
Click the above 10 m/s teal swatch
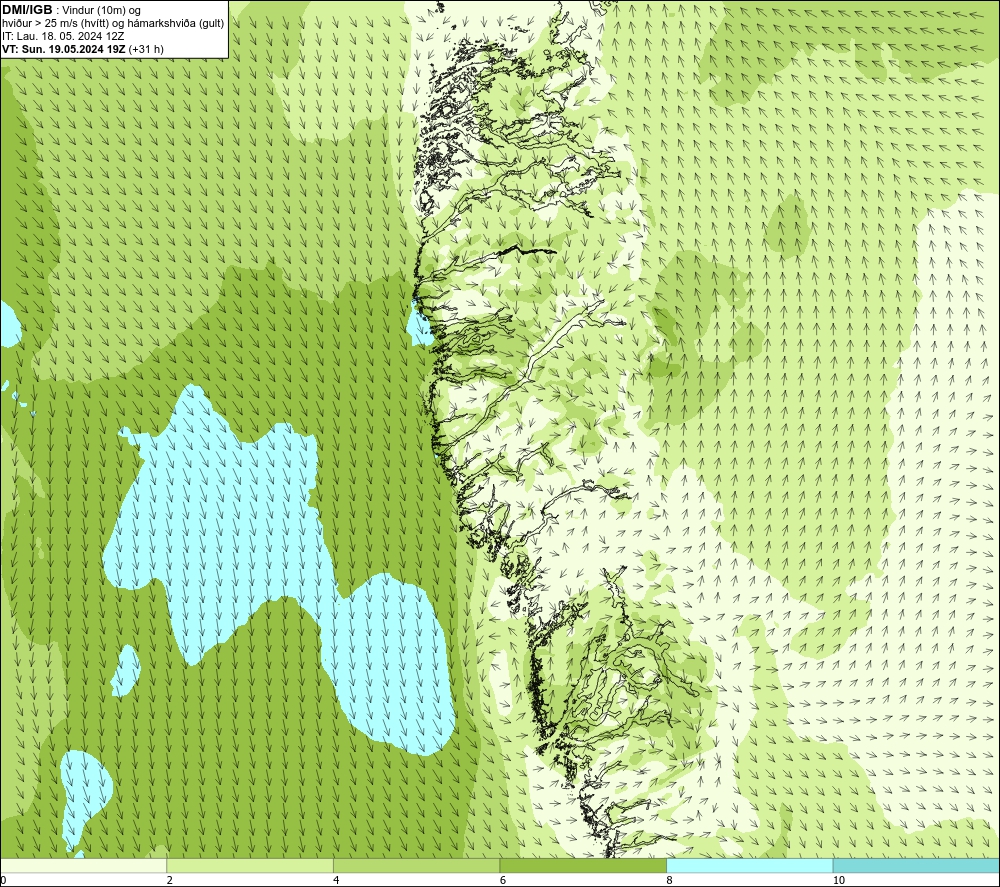tap(916, 865)
